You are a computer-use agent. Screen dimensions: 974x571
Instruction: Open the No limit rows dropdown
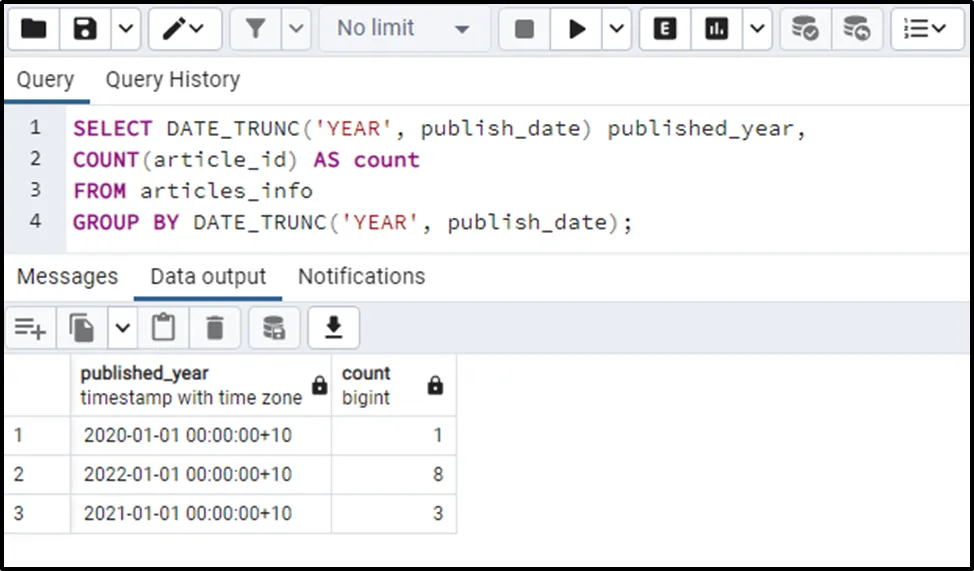[x=403, y=29]
